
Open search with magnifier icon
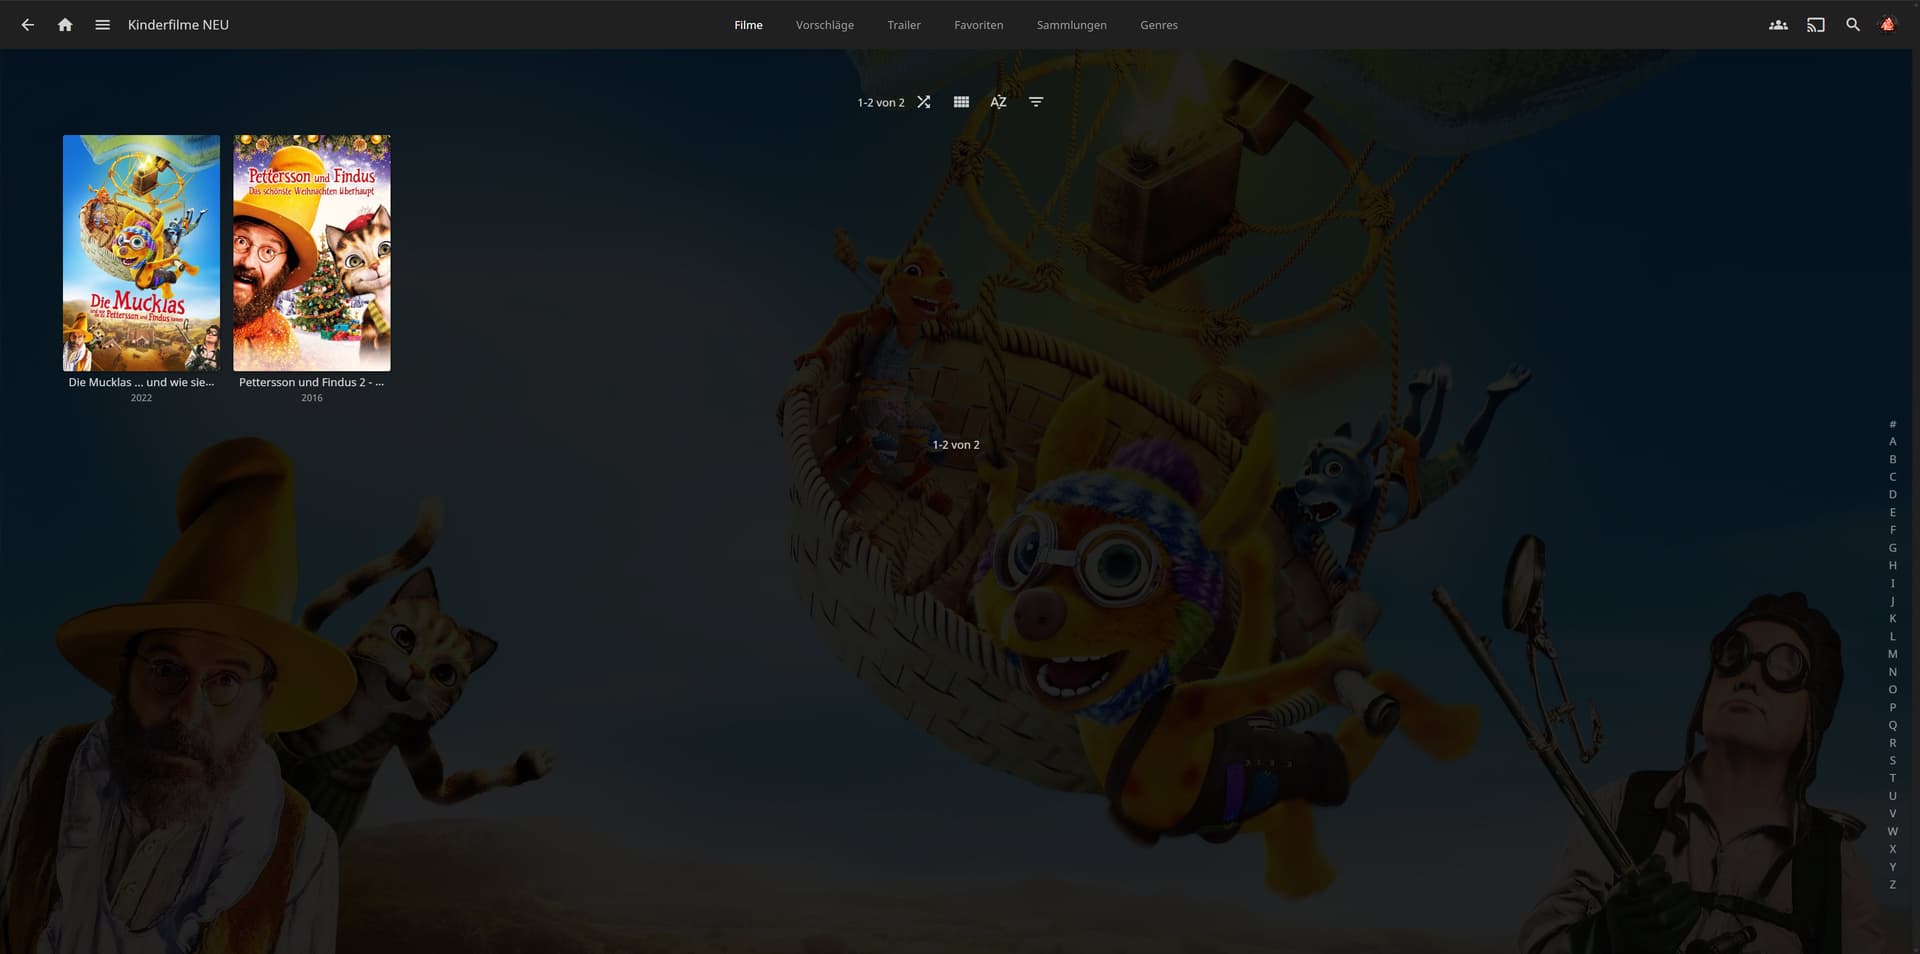tap(1852, 25)
